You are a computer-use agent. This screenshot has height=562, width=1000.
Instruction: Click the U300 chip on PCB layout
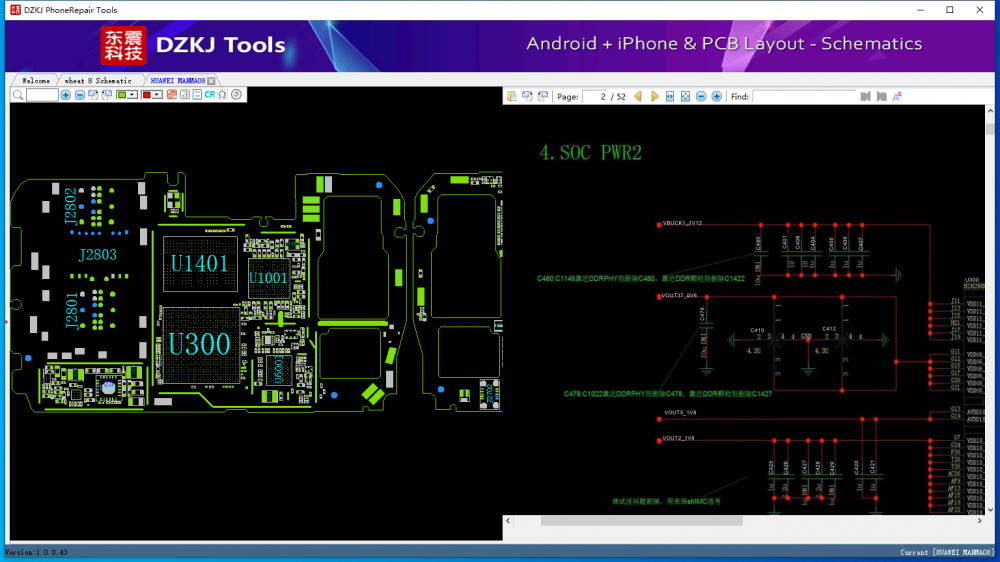(x=199, y=343)
